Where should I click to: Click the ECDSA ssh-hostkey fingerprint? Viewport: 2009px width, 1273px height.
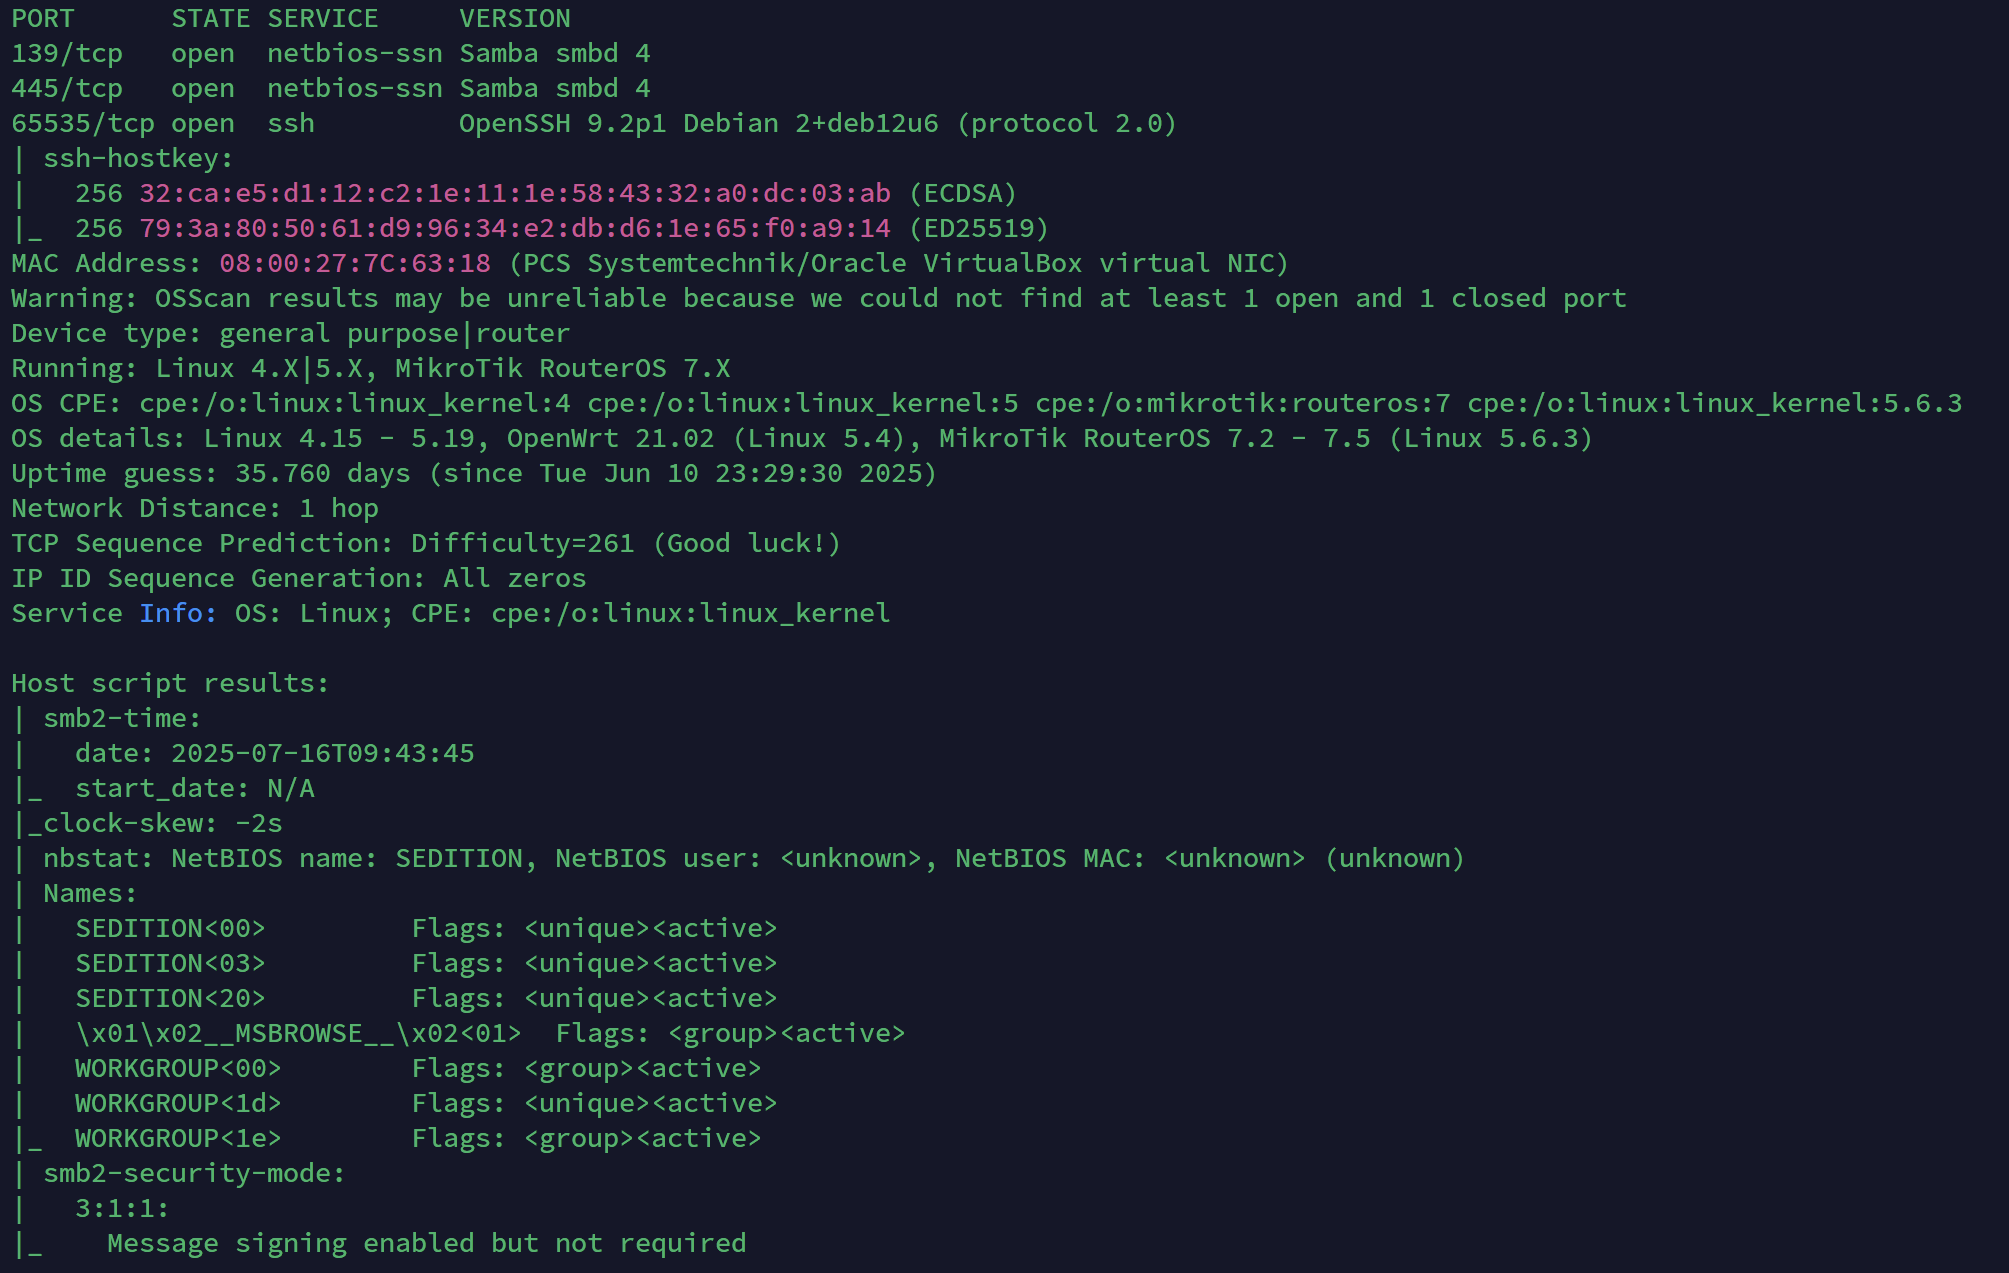click(x=514, y=193)
